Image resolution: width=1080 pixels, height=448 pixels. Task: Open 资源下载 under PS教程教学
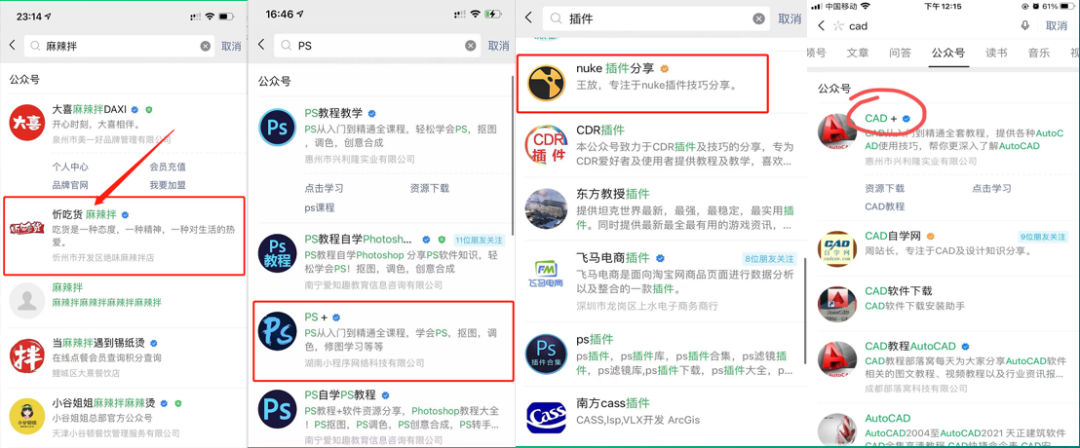(429, 187)
